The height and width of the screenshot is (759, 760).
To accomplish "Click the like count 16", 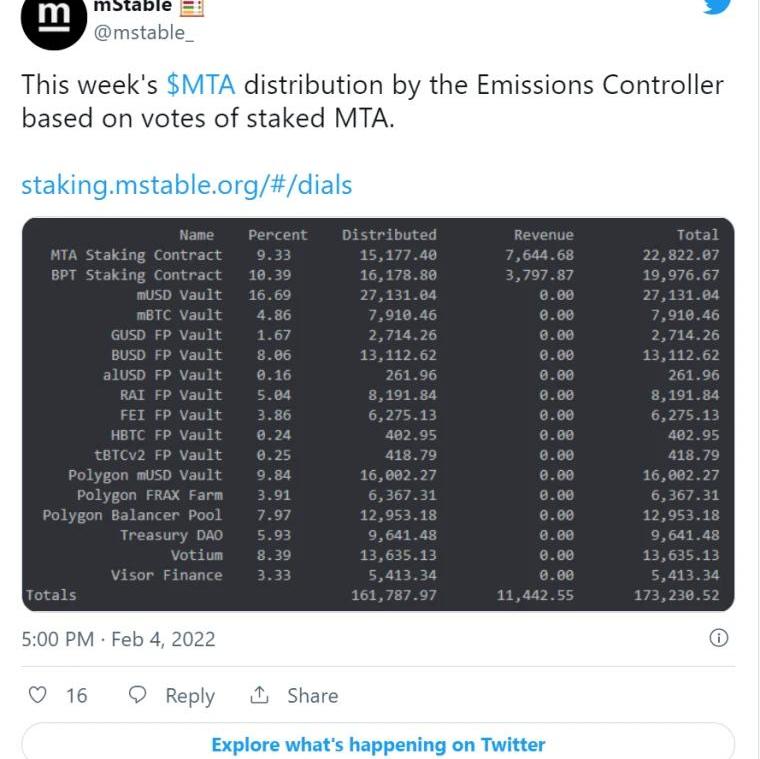I will coord(77,695).
